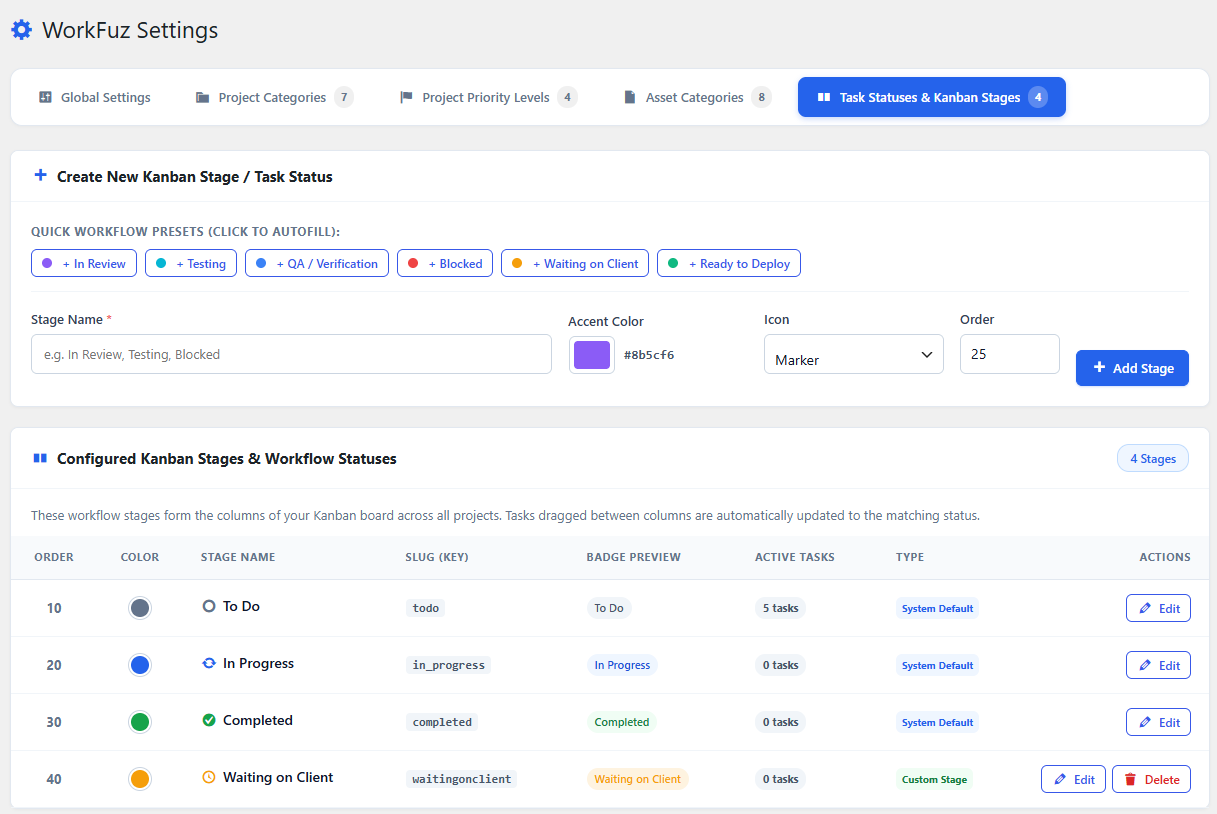Click the Order field showing 25

point(1010,354)
